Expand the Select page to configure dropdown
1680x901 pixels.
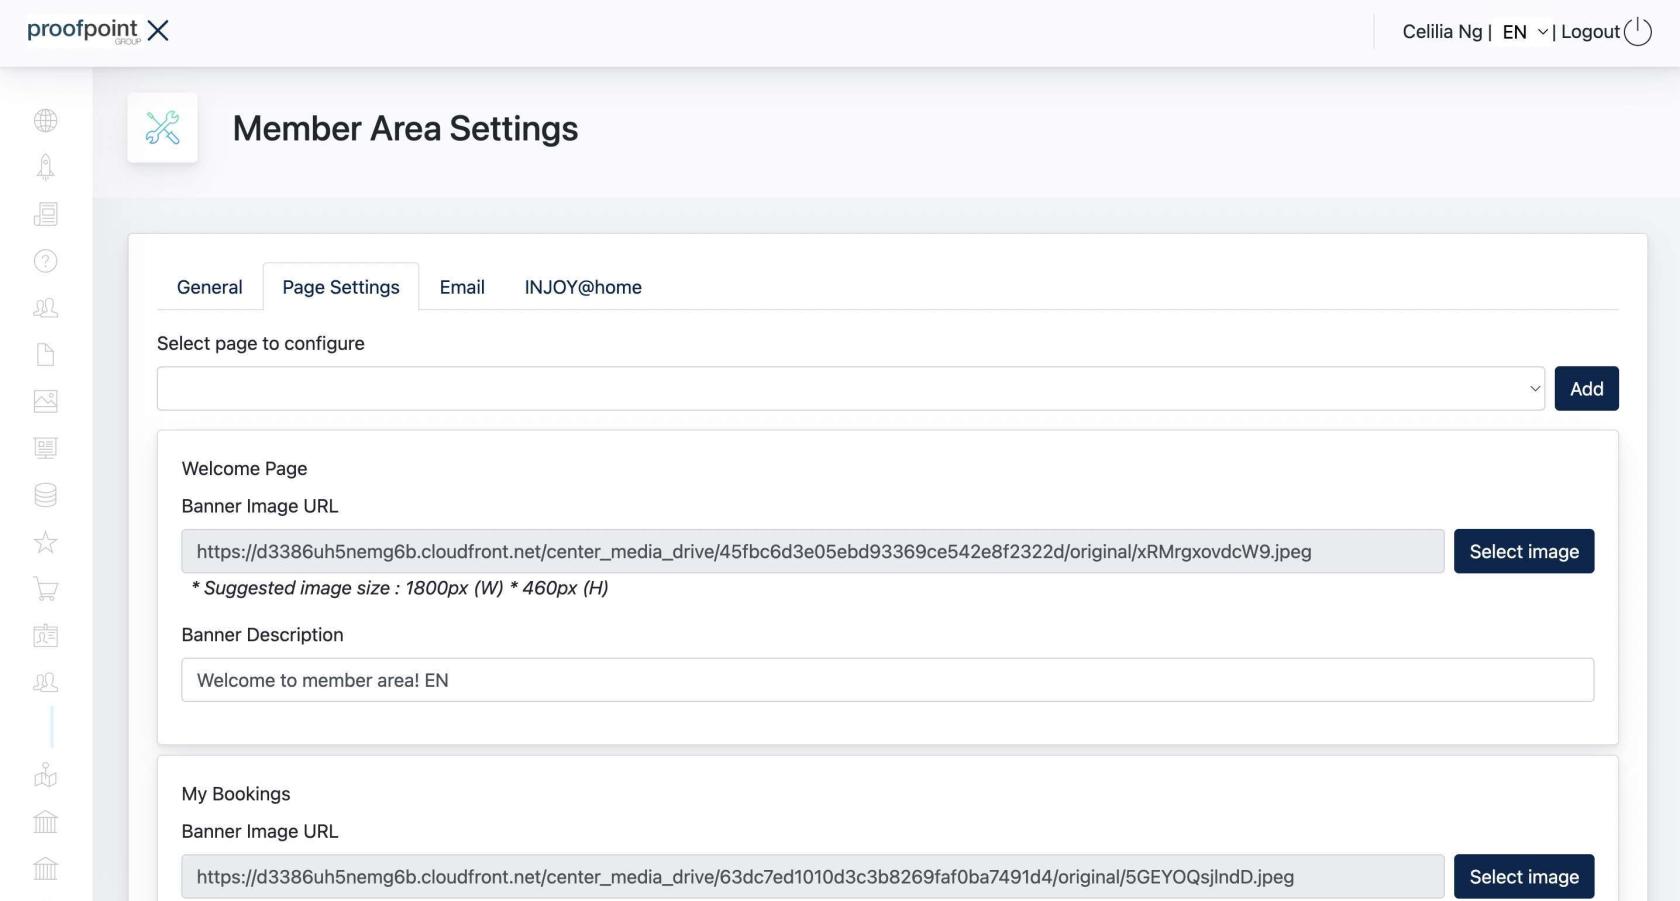pyautogui.click(x=851, y=388)
